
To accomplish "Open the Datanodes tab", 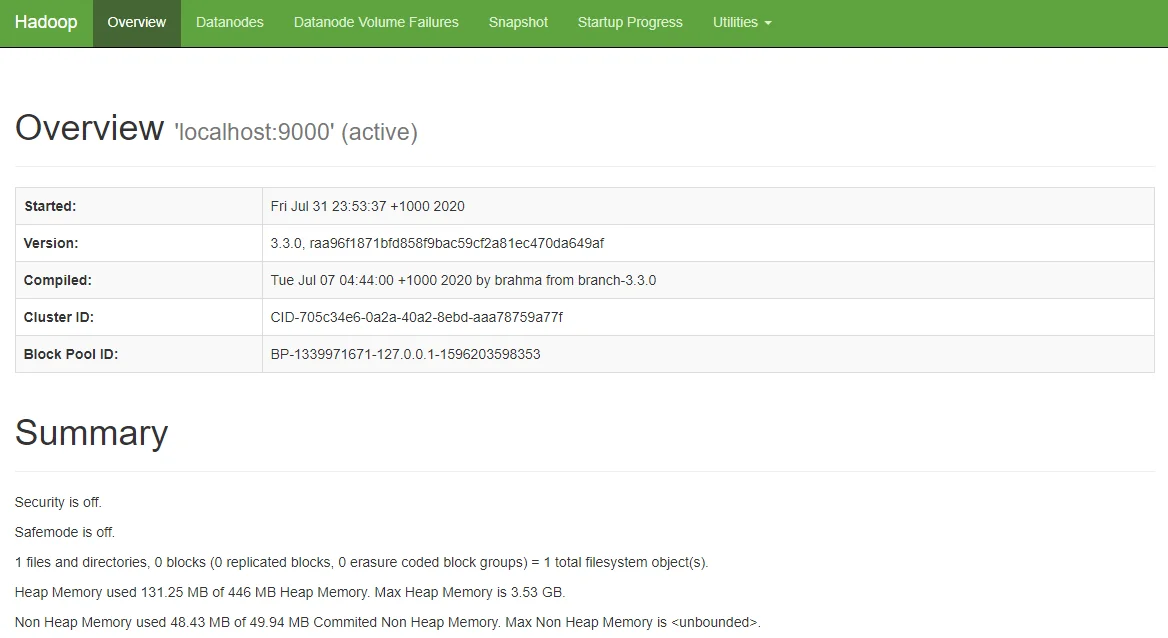I will coord(230,22).
